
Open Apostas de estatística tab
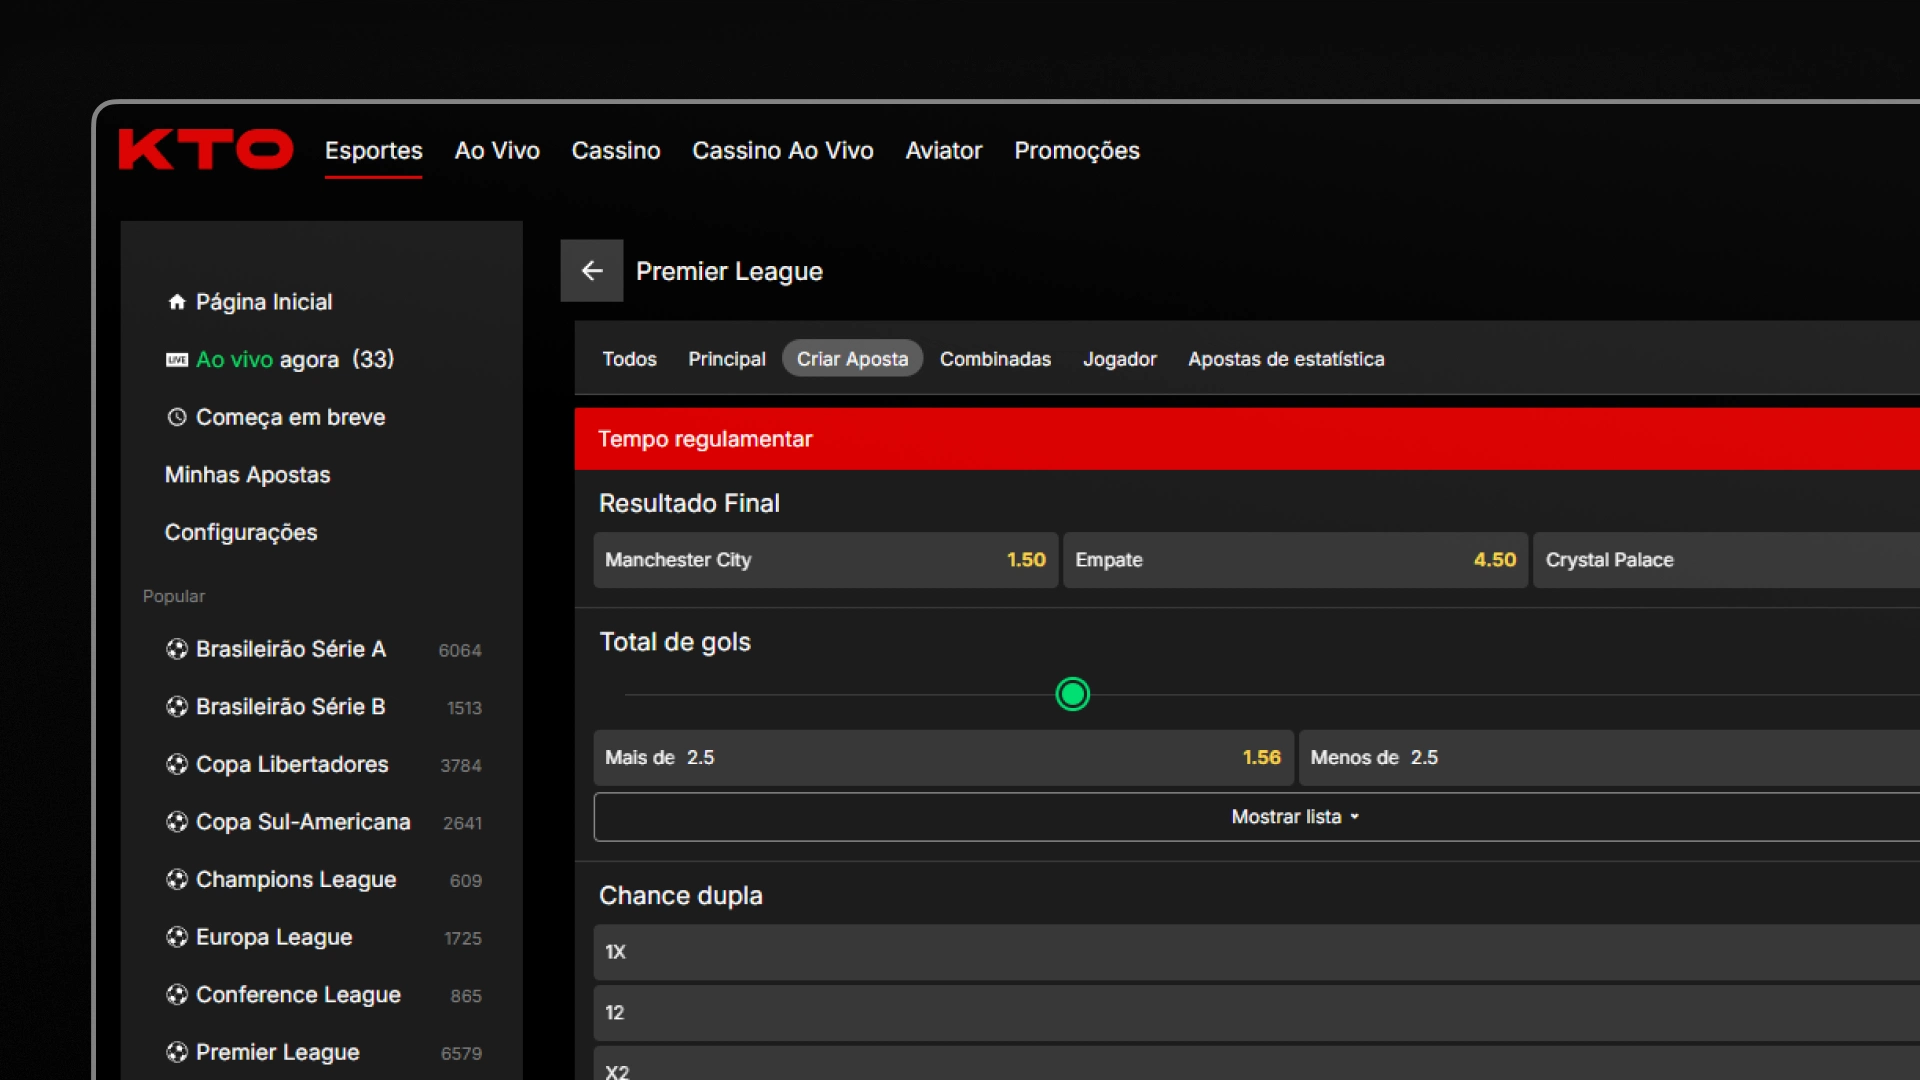click(1286, 359)
